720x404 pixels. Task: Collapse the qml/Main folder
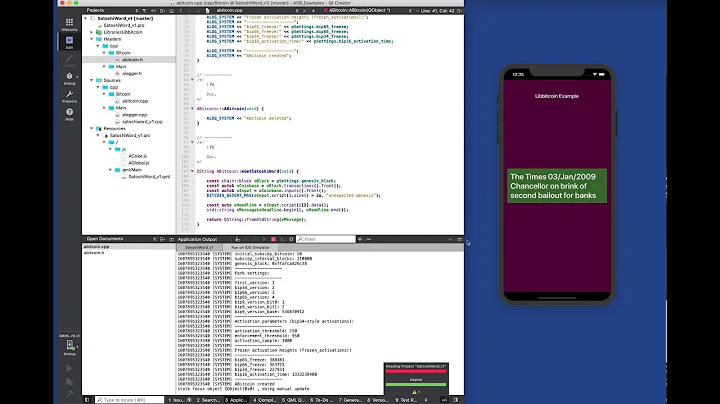pos(110,170)
